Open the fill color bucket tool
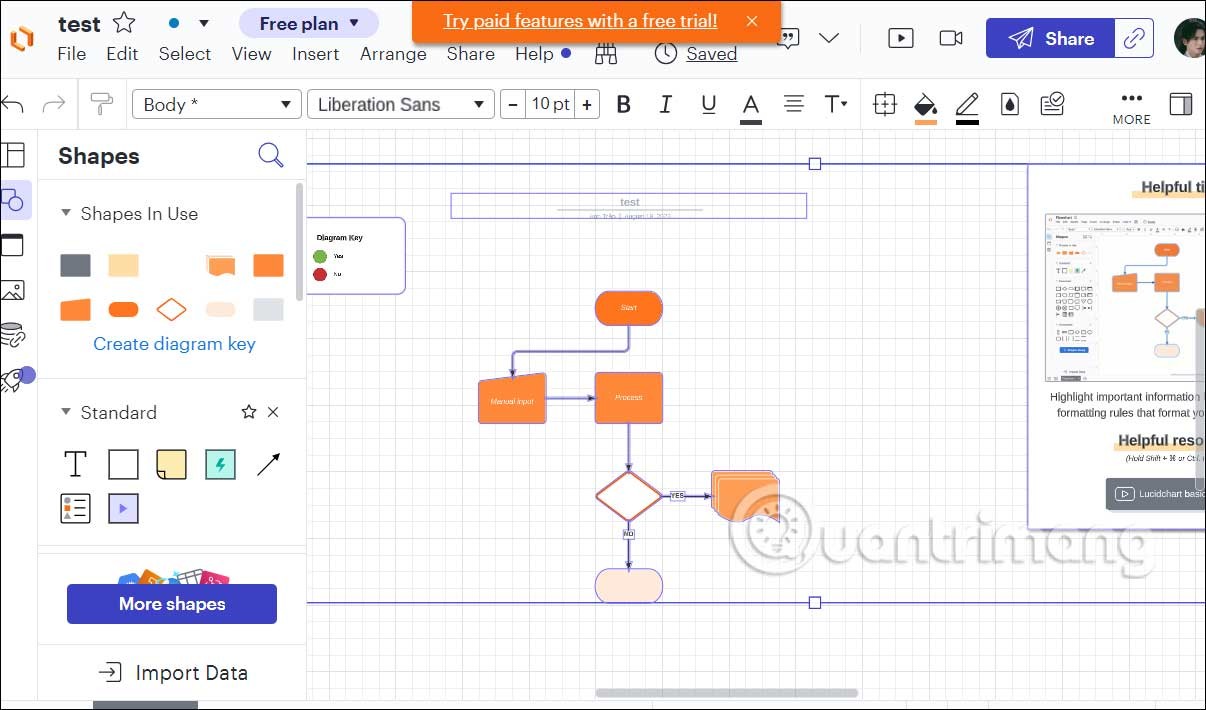1206x710 pixels. coord(925,105)
